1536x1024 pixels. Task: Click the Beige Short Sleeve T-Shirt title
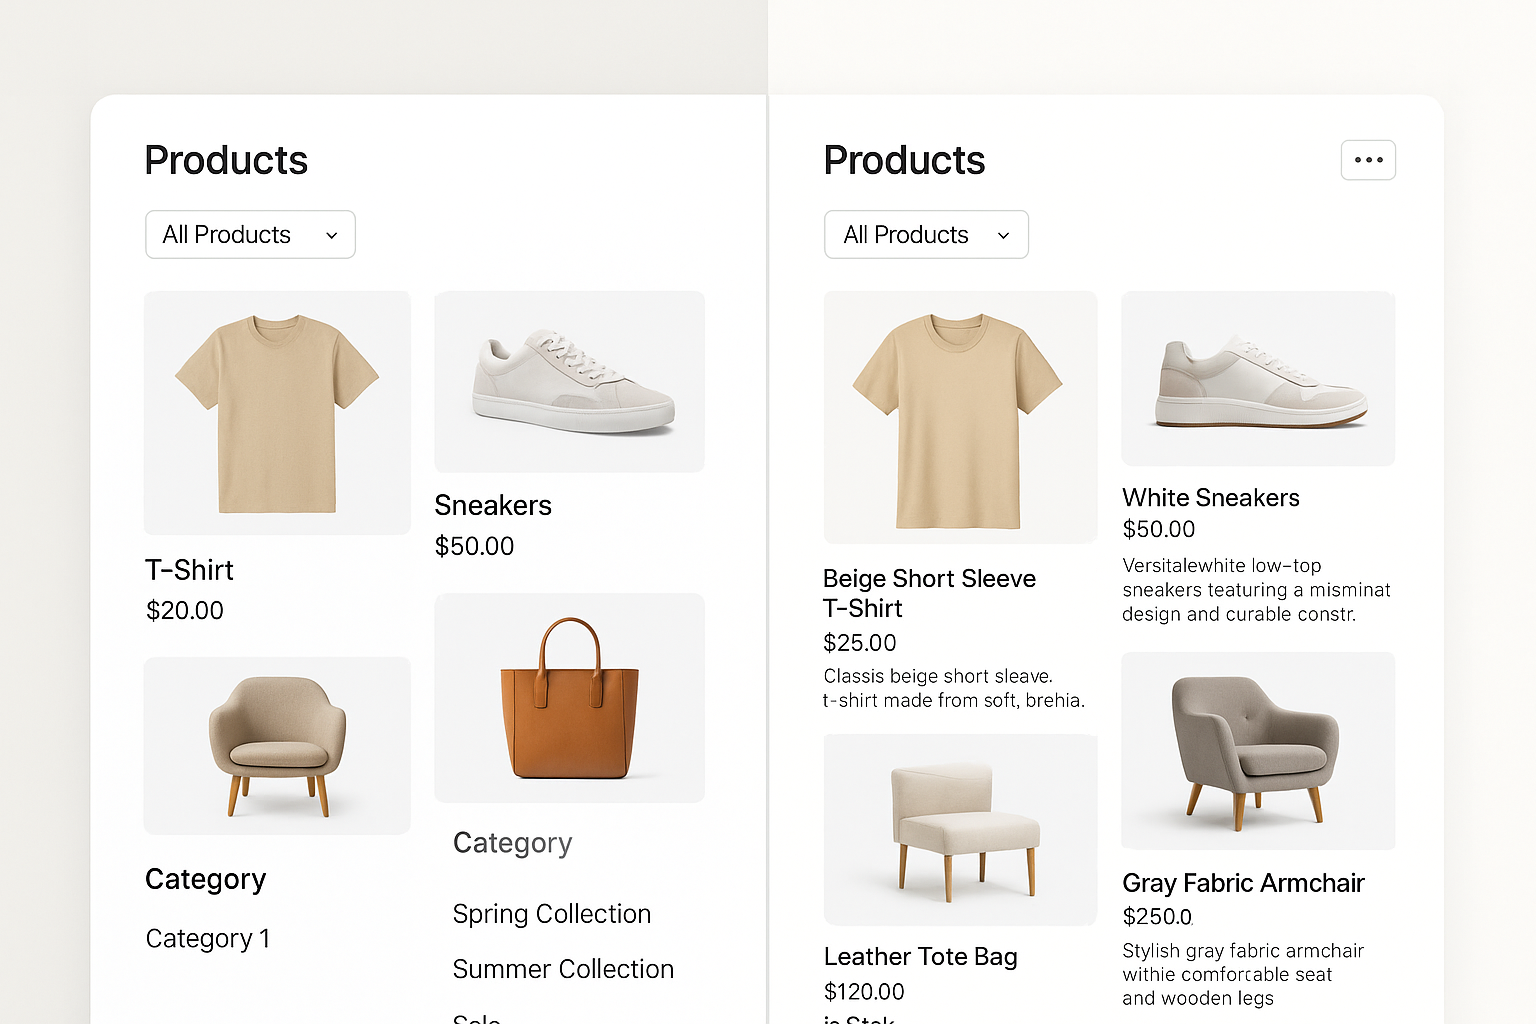[x=929, y=591]
